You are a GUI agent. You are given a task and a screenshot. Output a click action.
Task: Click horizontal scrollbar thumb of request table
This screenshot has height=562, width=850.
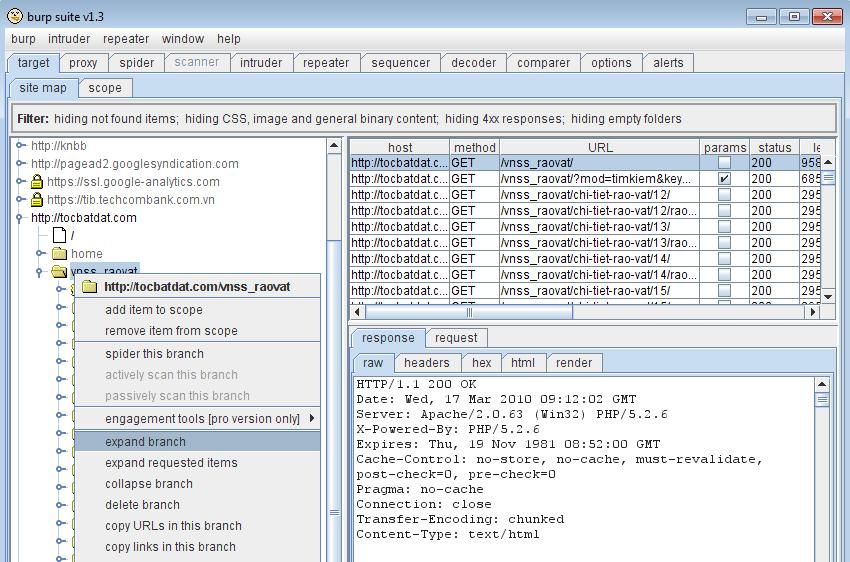468,311
